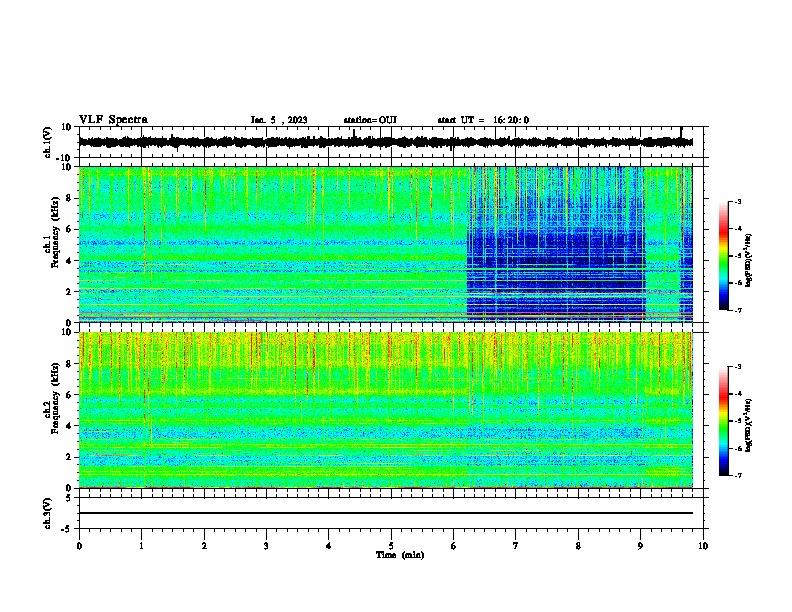Image resolution: width=792 pixels, height=612 pixels.
Task: Click time axis tick label "2"
Action: 204,546
